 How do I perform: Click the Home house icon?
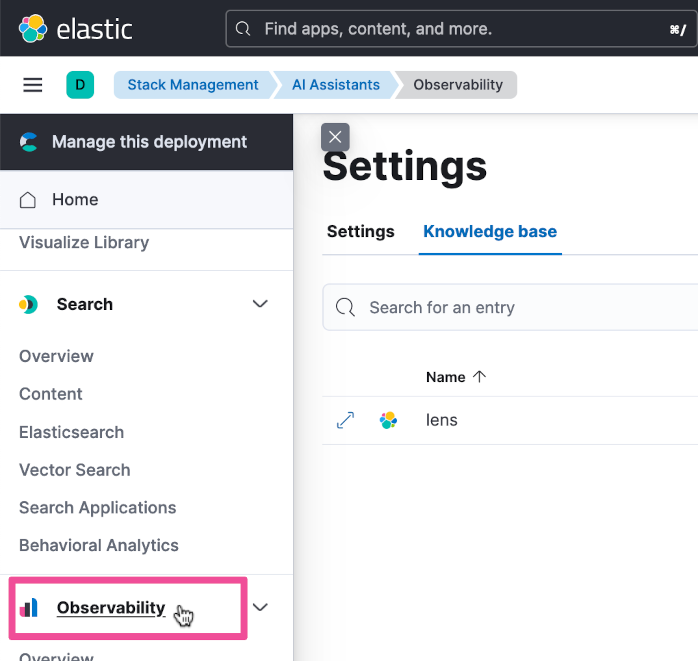[x=29, y=199]
